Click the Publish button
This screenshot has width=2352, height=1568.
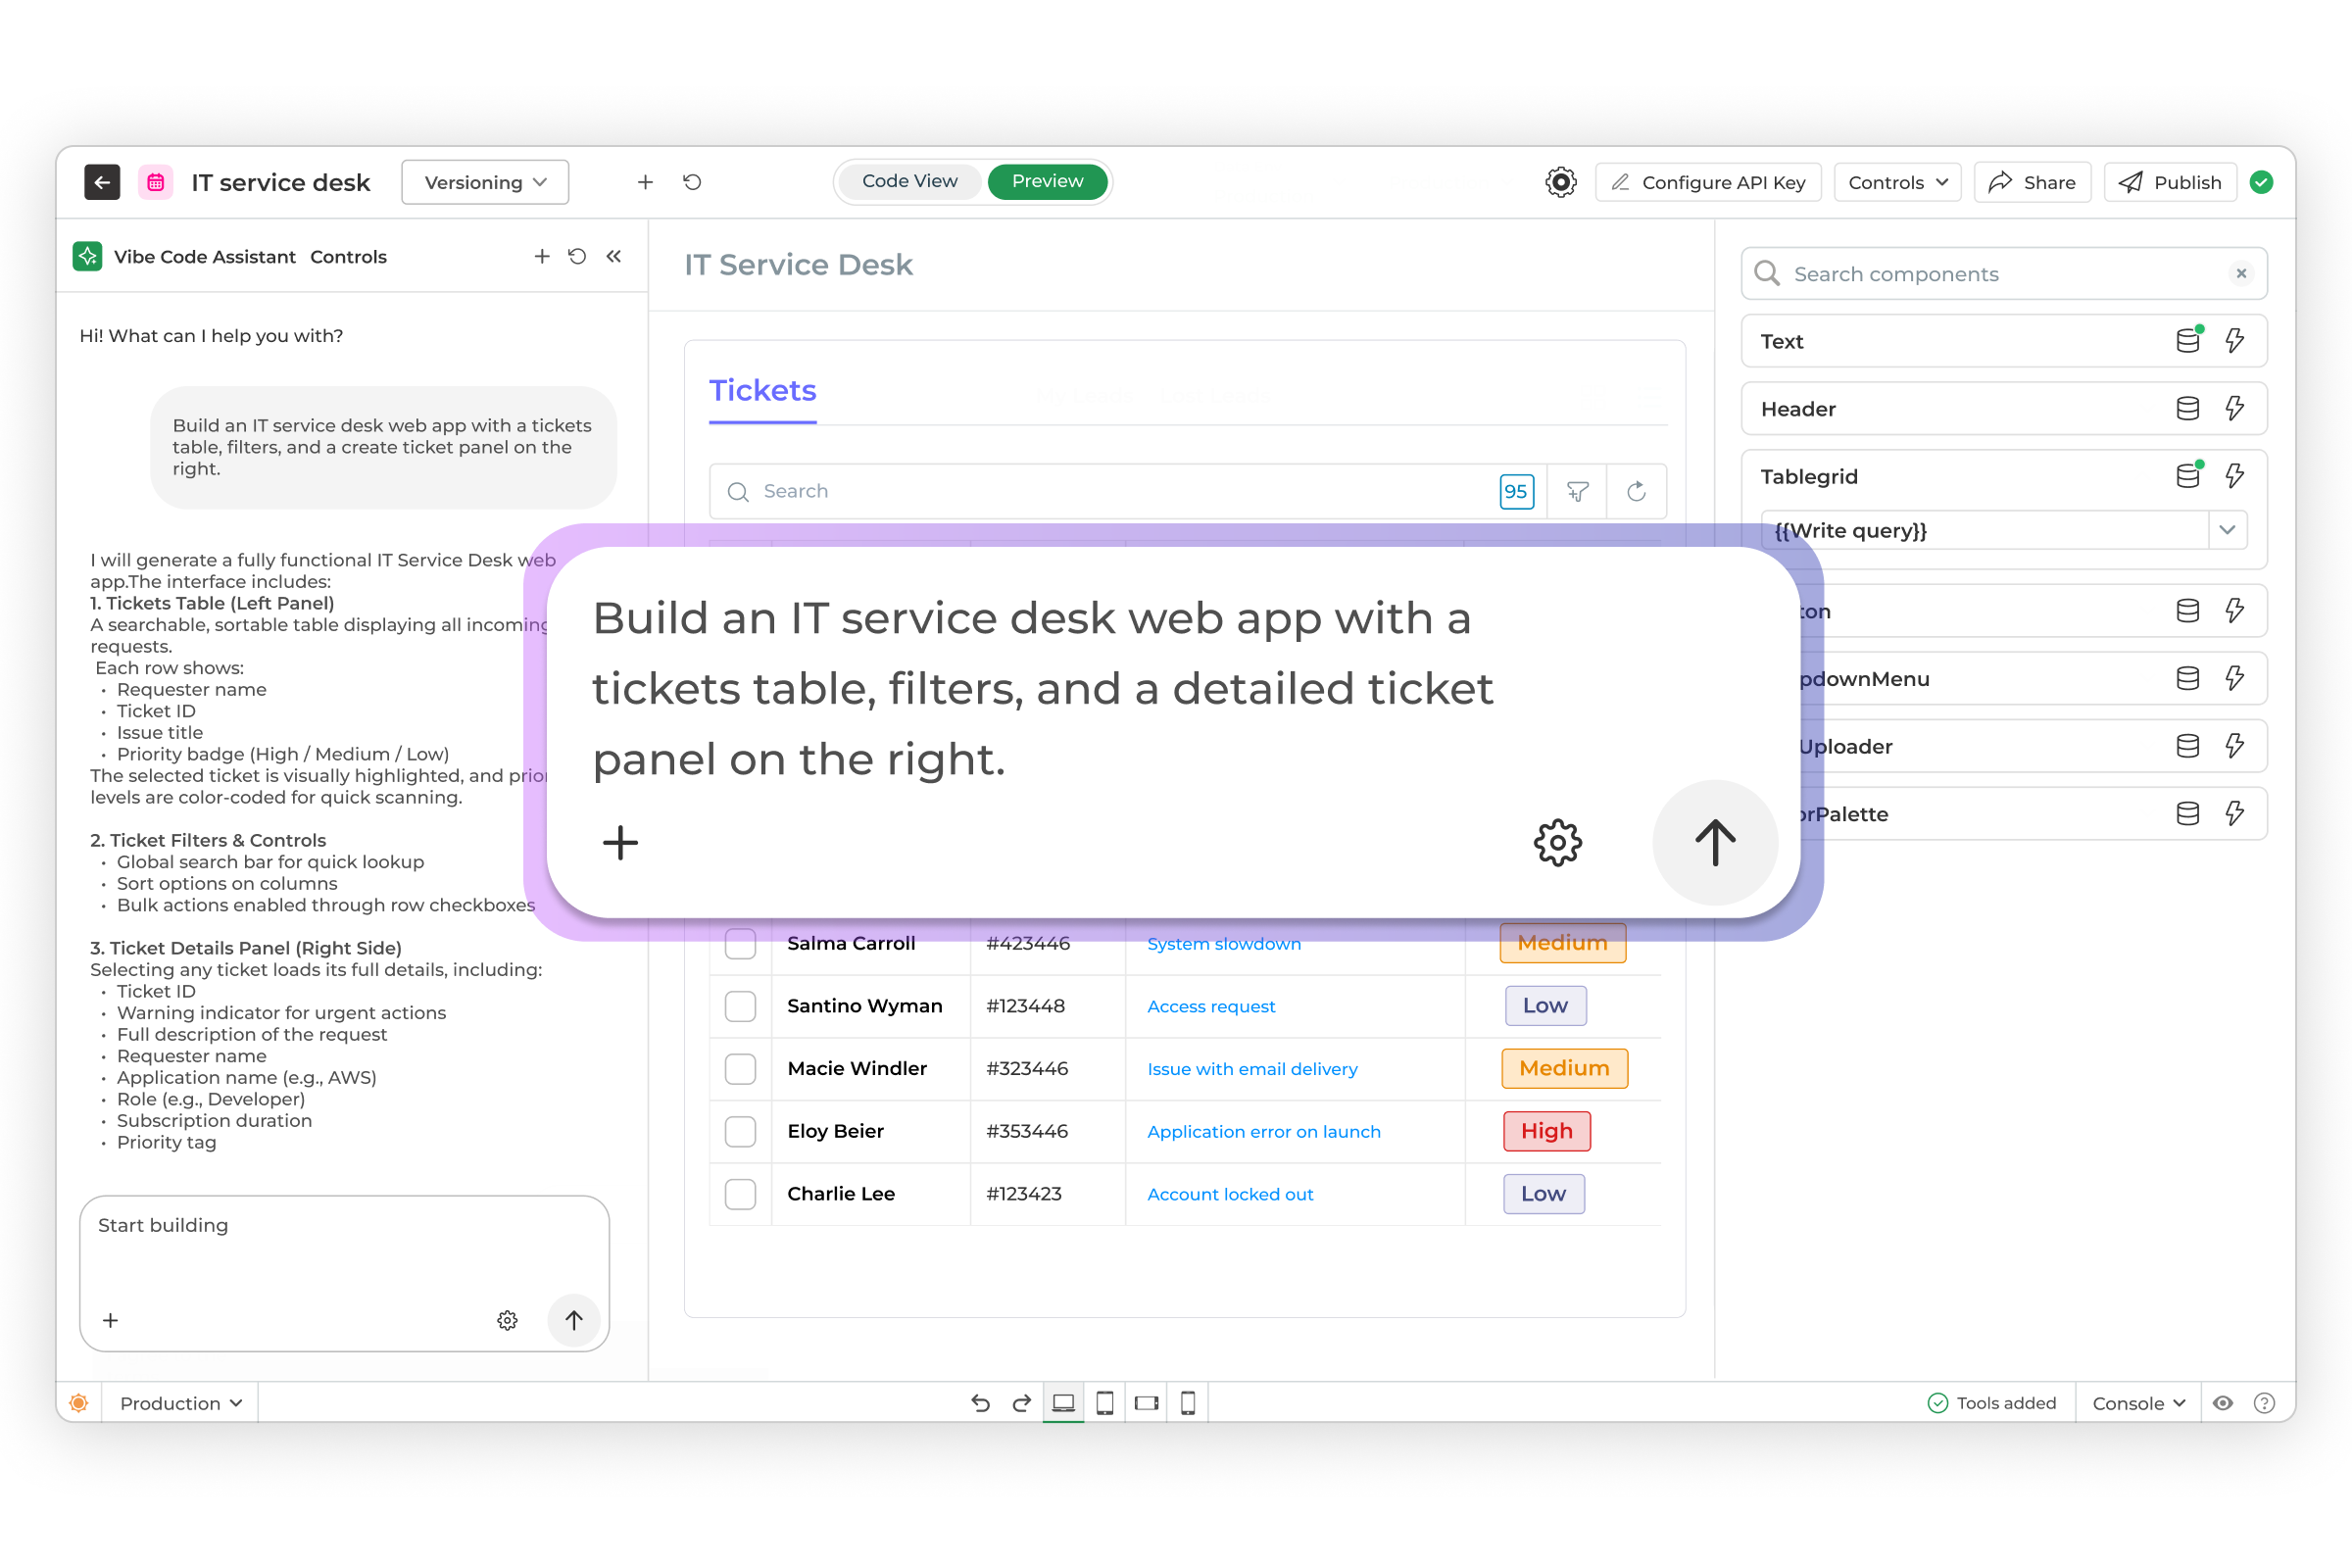click(2169, 182)
